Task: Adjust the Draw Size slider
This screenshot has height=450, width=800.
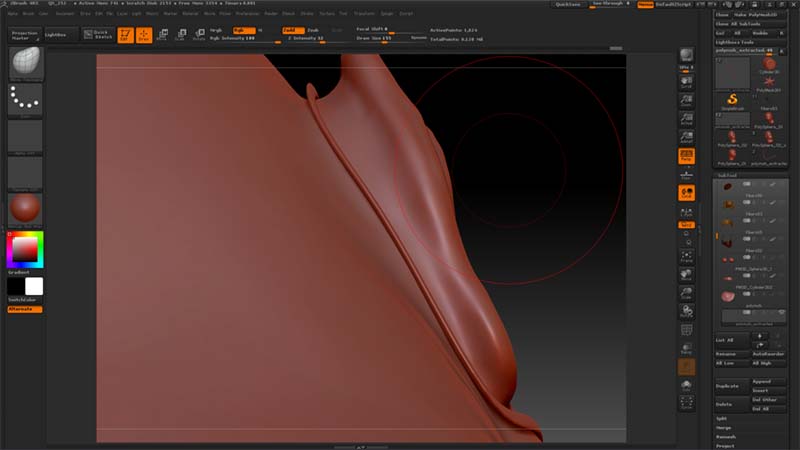Action: (380, 38)
